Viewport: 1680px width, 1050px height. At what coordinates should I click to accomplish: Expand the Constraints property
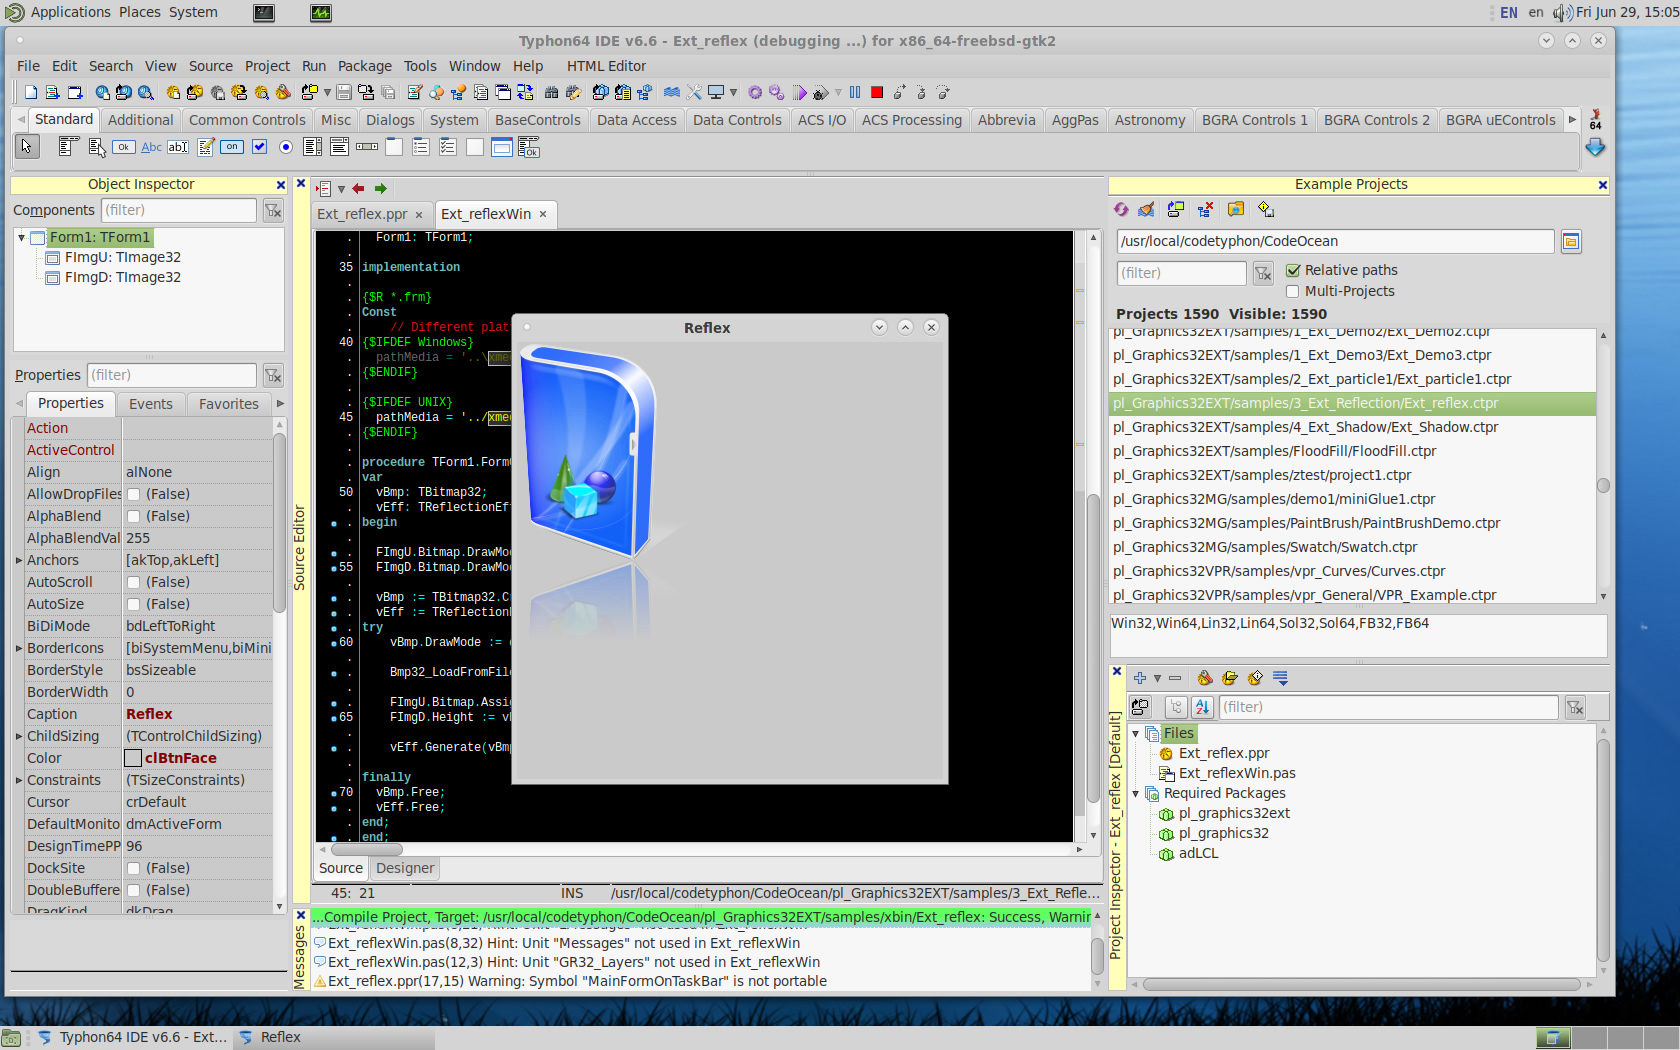[19, 780]
